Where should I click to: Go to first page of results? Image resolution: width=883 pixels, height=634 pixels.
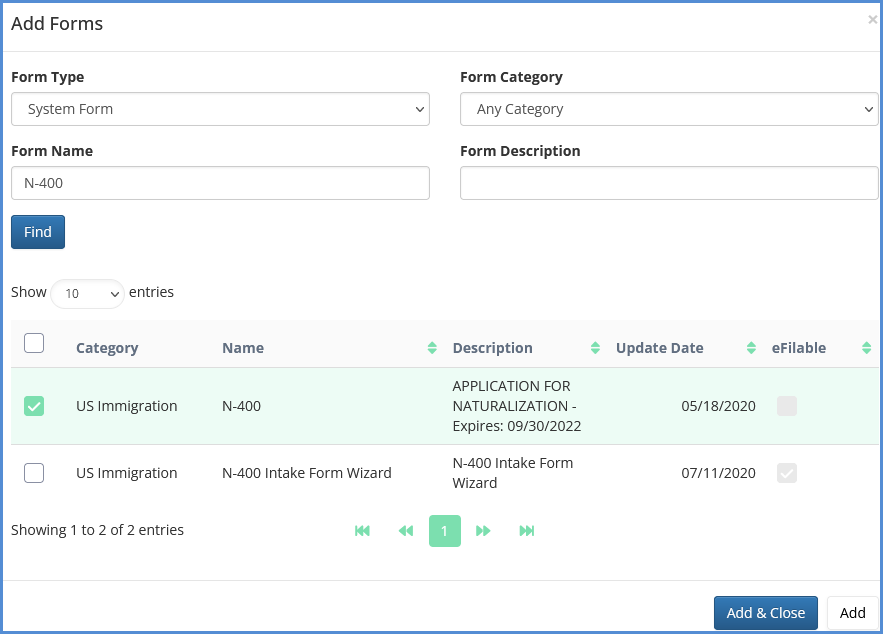(x=363, y=531)
